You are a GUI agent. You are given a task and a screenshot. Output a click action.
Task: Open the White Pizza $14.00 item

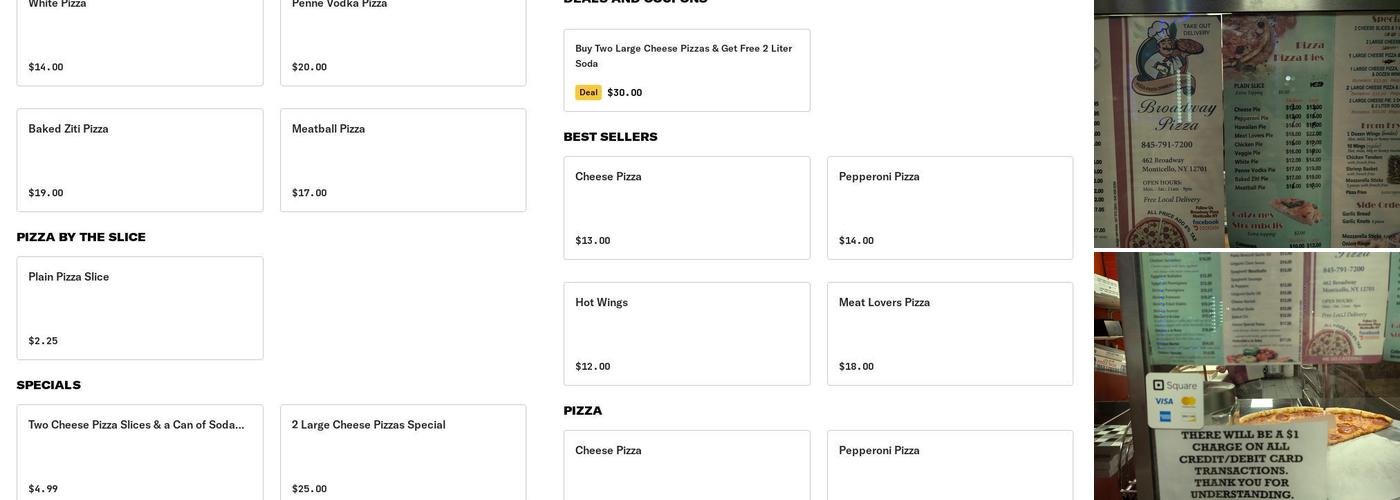click(x=140, y=40)
